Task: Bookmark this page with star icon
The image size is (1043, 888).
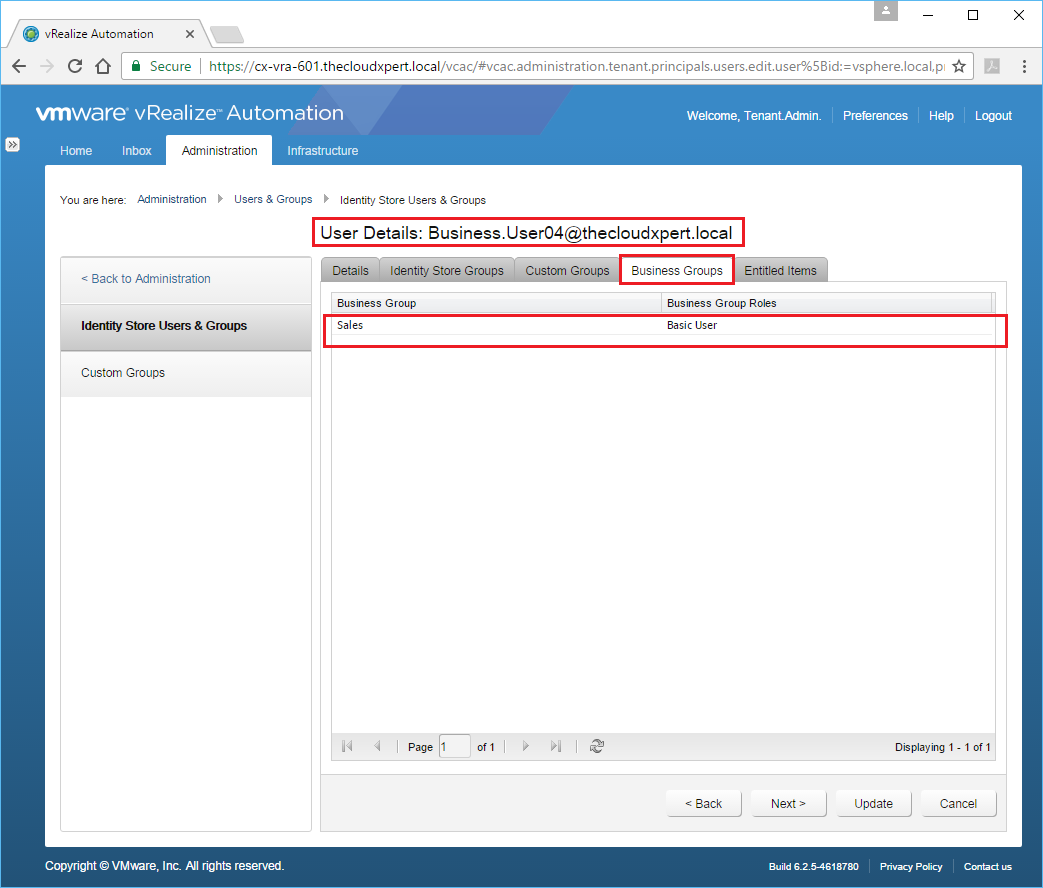Action: tap(958, 66)
